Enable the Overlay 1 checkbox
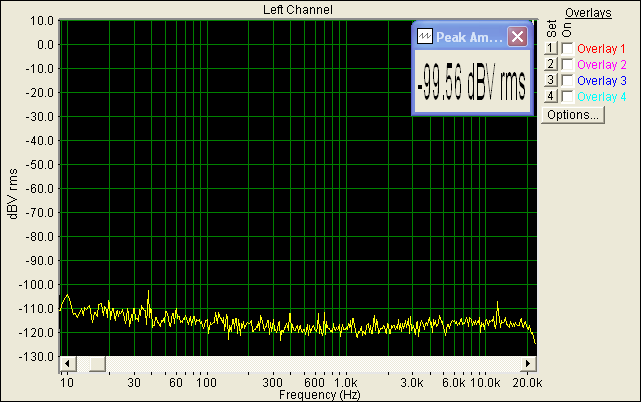Screen dimensions: 641x402 [567, 49]
